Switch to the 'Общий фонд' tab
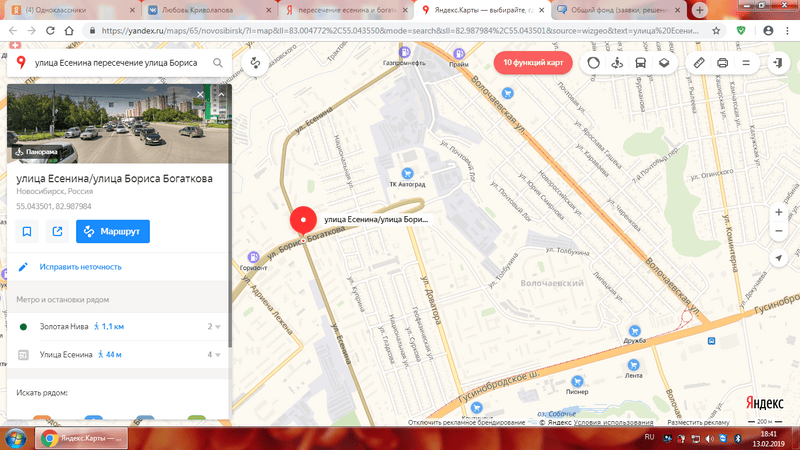 tap(619, 10)
